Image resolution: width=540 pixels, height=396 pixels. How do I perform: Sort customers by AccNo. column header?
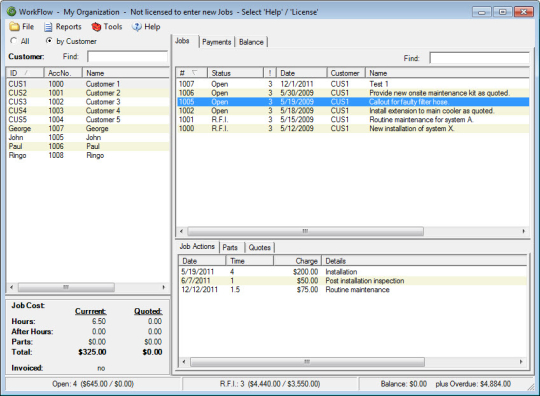(63, 73)
